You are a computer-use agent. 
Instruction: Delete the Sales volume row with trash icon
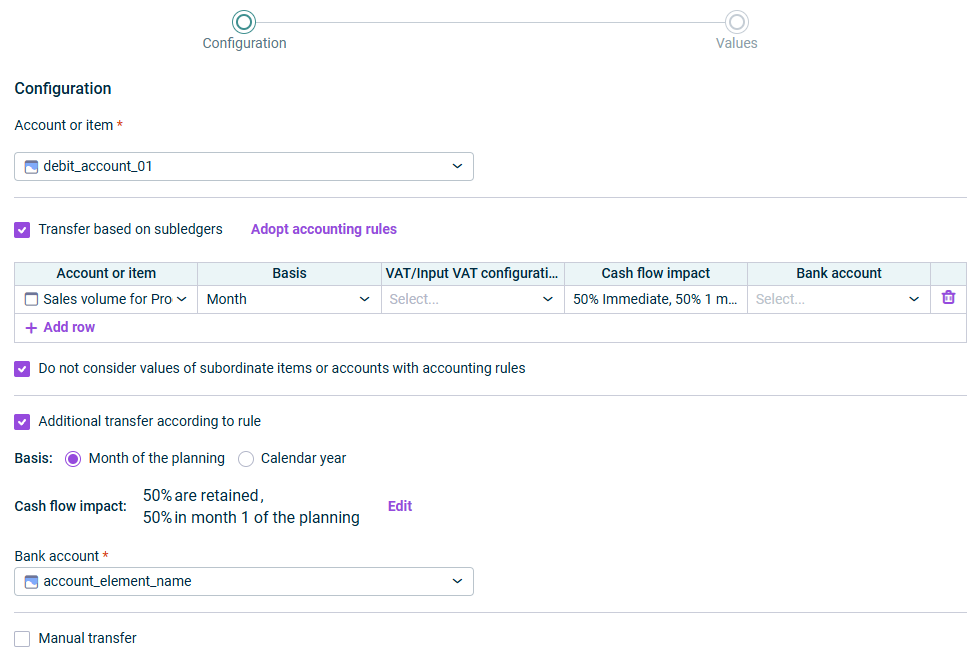[948, 297]
